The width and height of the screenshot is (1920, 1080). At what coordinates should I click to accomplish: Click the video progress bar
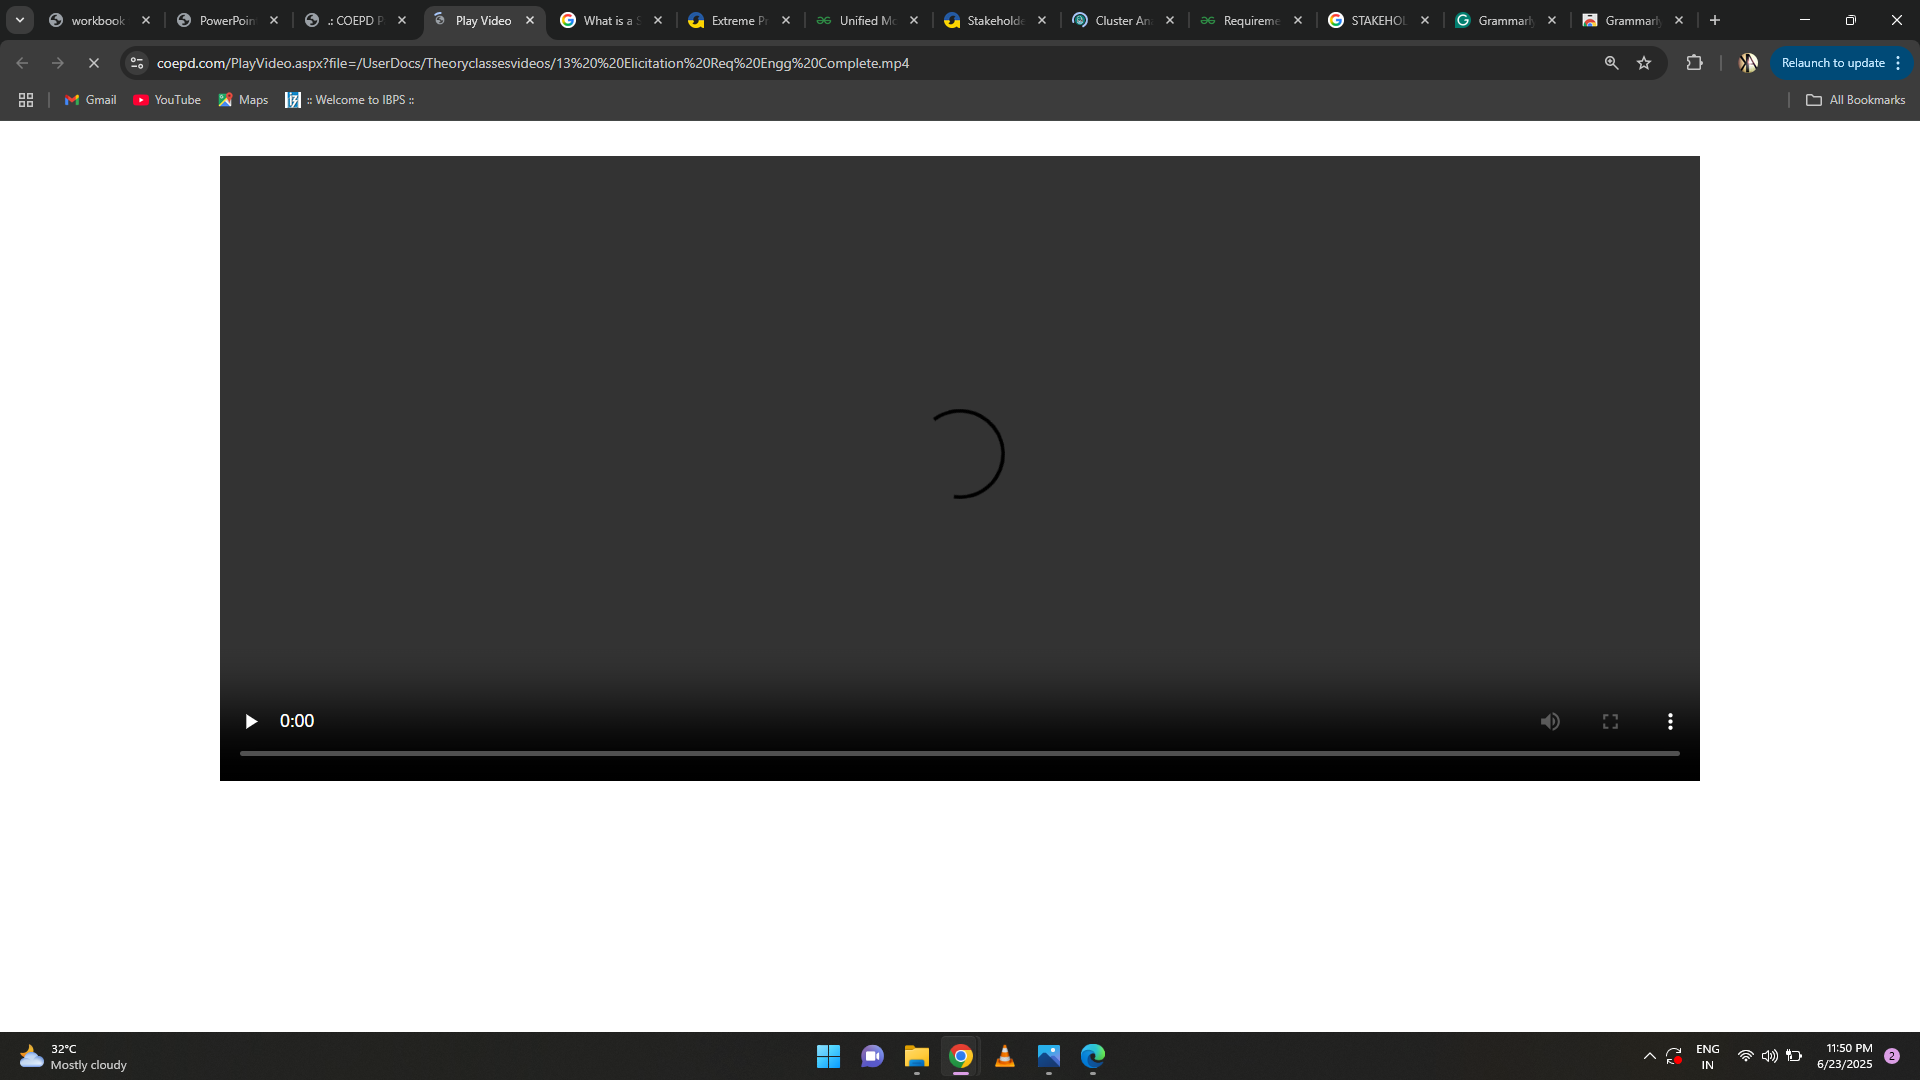[959, 753]
